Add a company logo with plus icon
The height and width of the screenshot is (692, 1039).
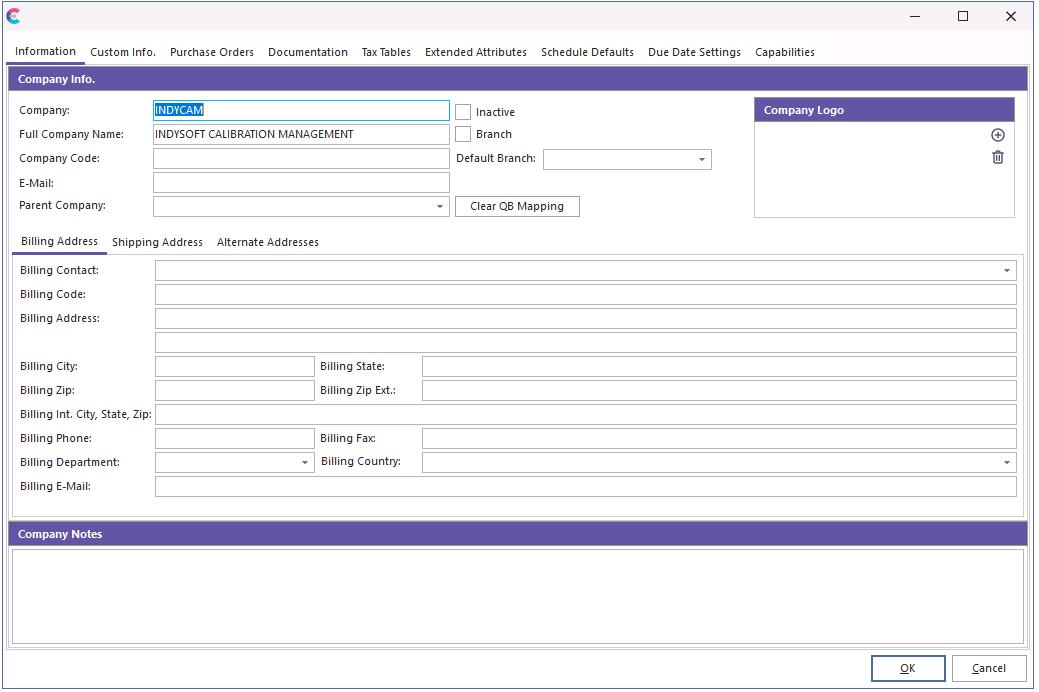(997, 135)
